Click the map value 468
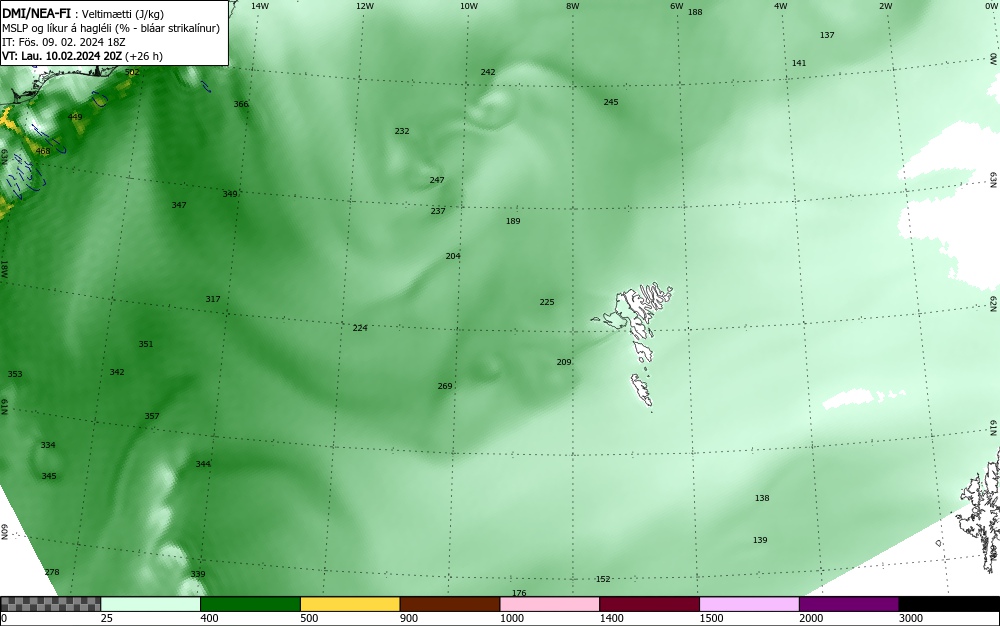 click(x=43, y=151)
